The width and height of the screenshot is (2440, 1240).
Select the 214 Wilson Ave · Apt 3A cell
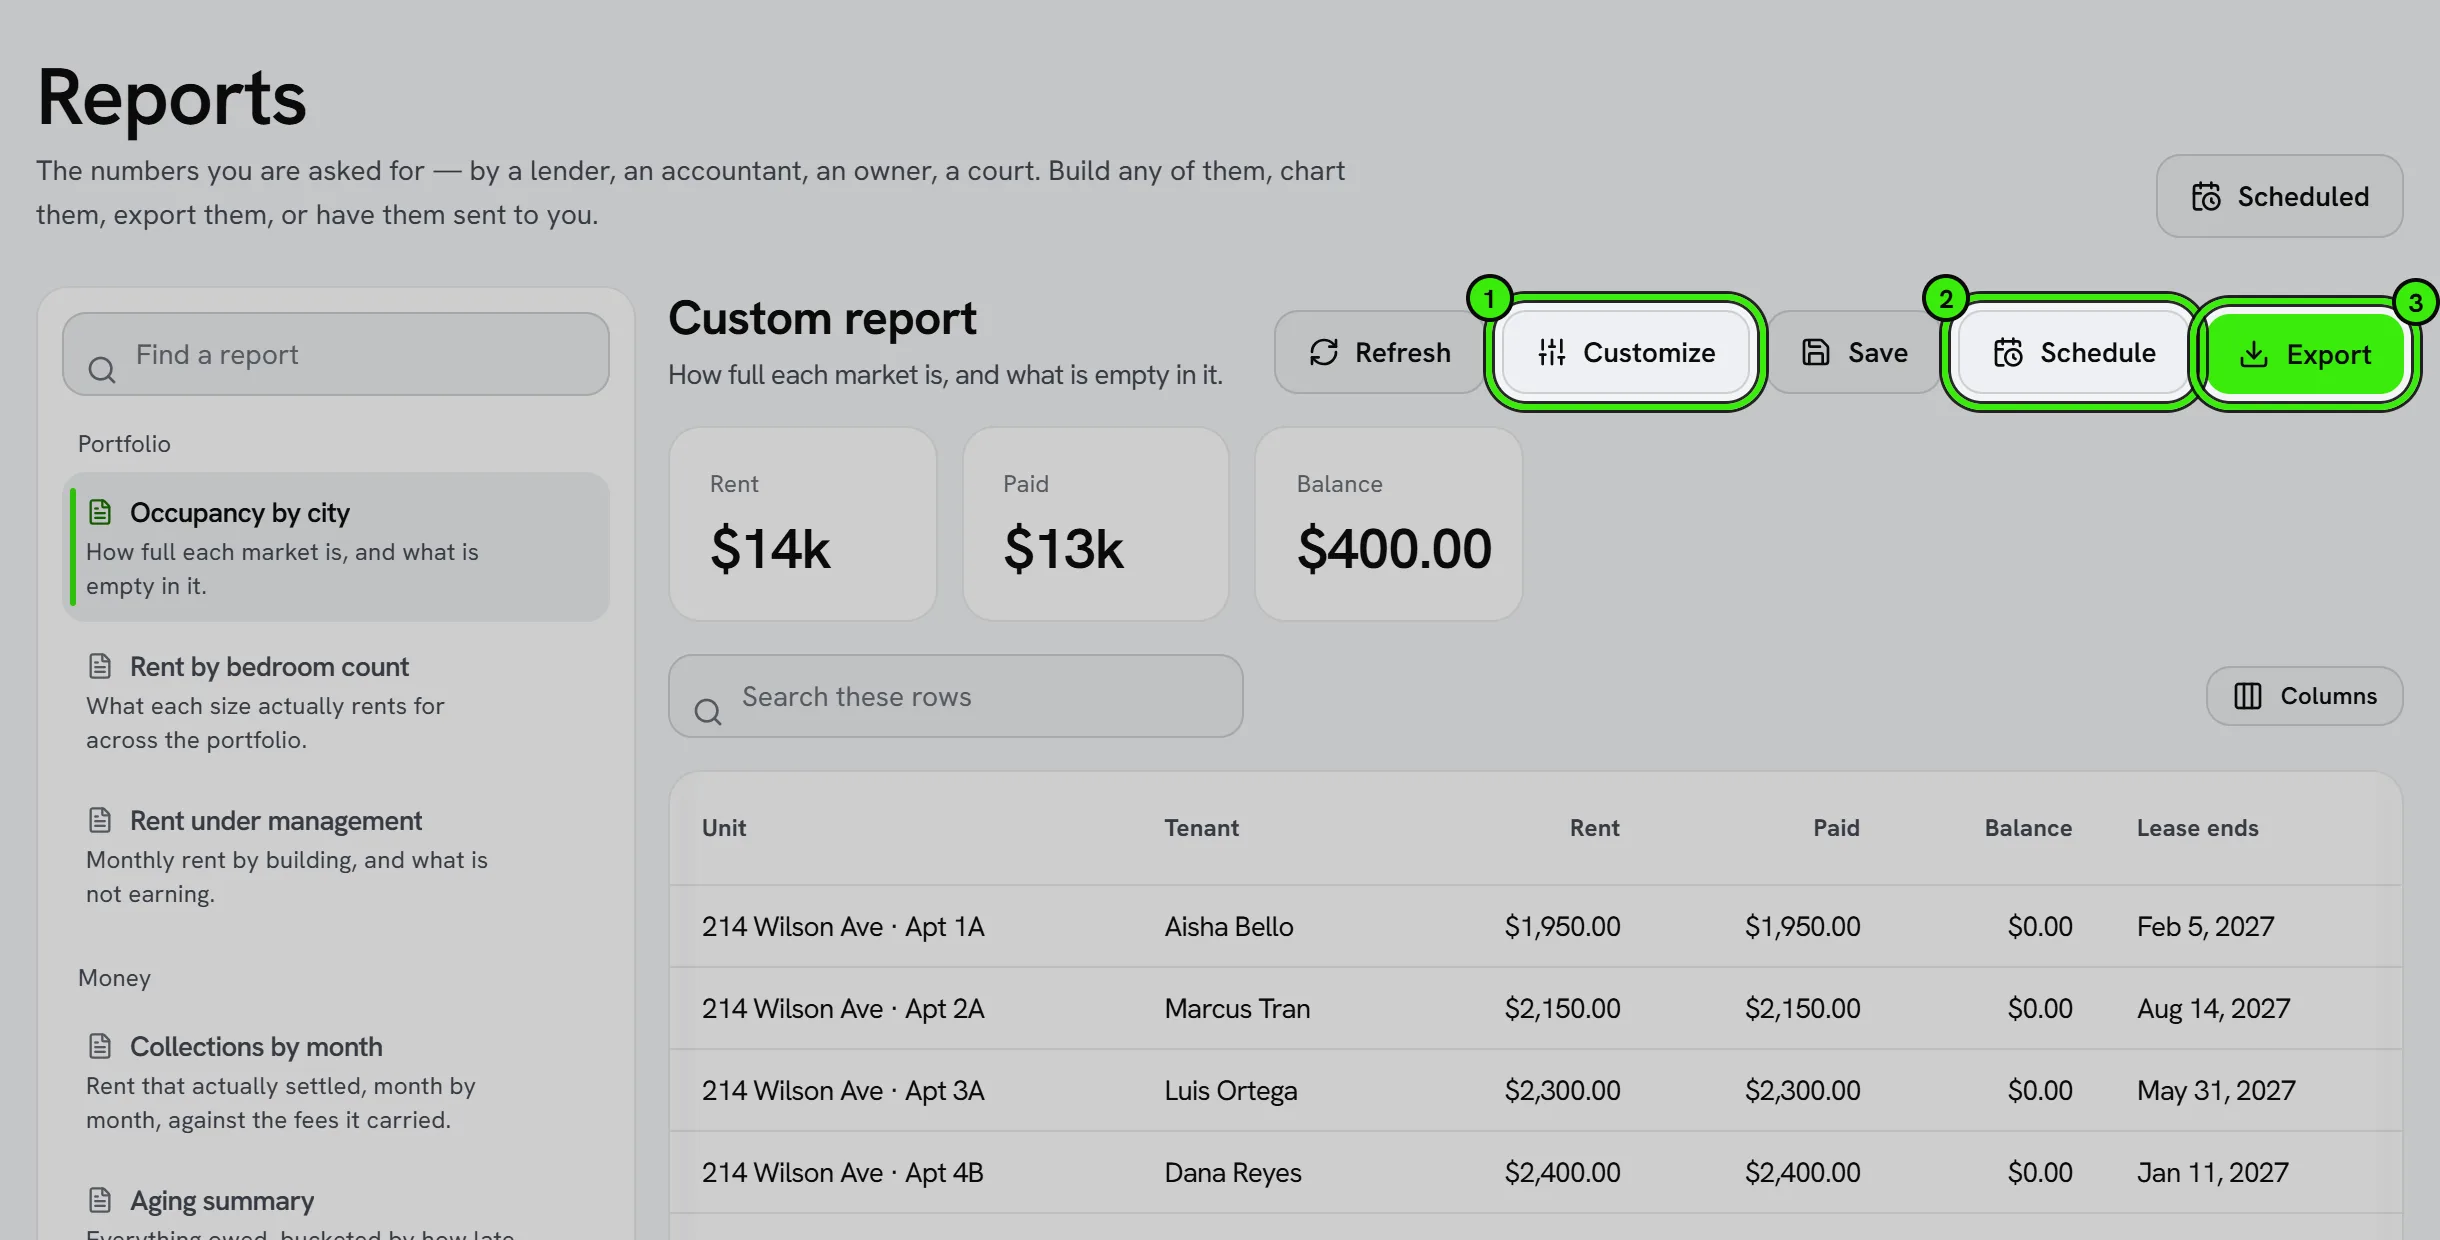tap(843, 1091)
